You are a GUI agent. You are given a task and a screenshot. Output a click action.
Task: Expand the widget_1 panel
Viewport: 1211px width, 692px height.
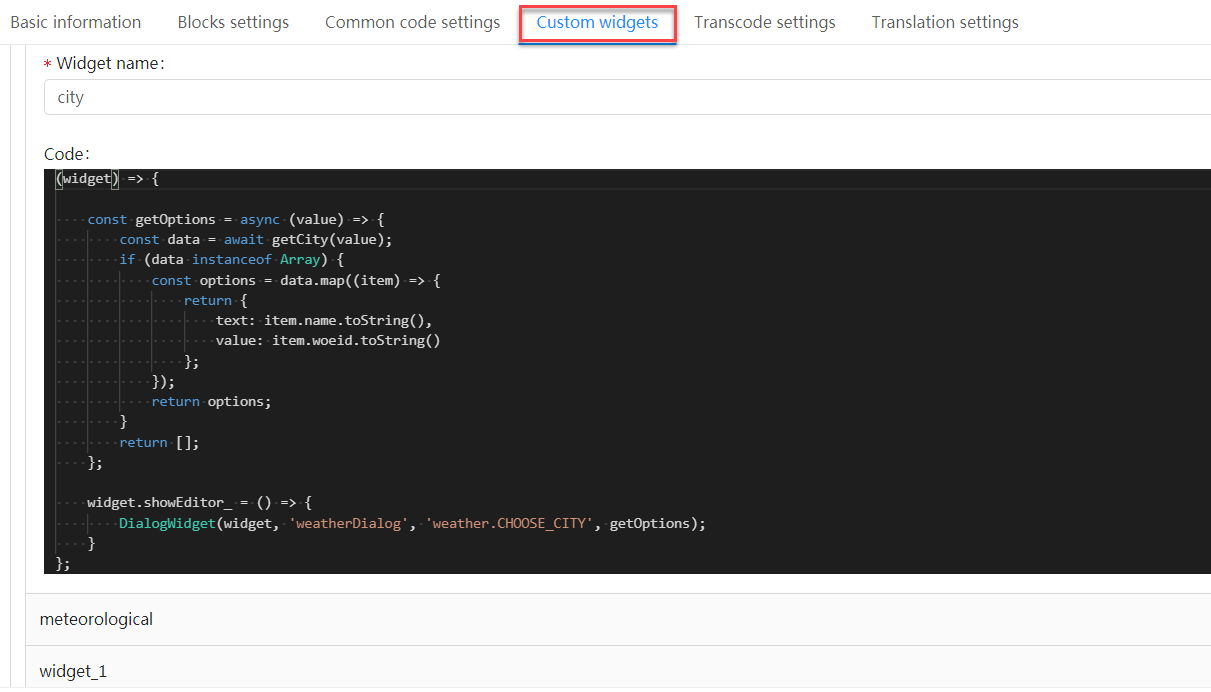point(618,669)
